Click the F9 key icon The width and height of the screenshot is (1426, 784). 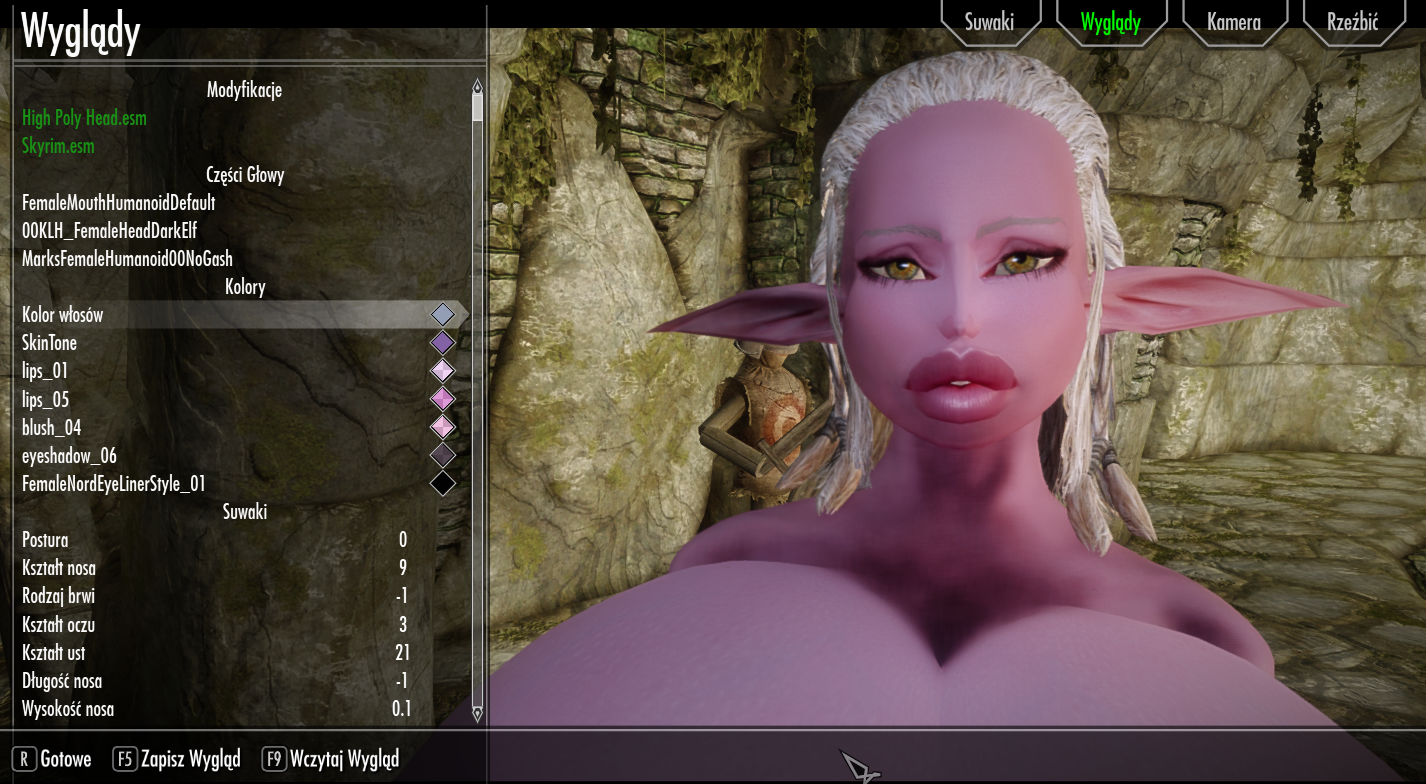pos(275,759)
